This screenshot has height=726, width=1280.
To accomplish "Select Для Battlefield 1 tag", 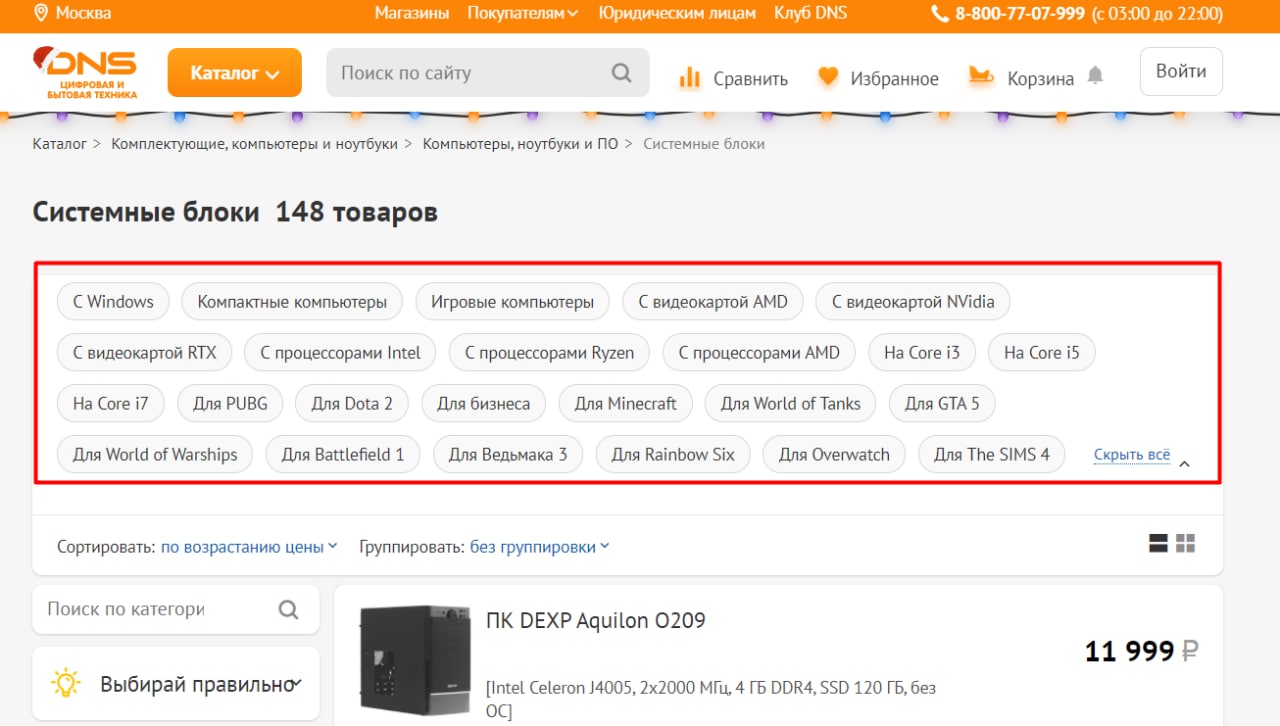I will [343, 455].
